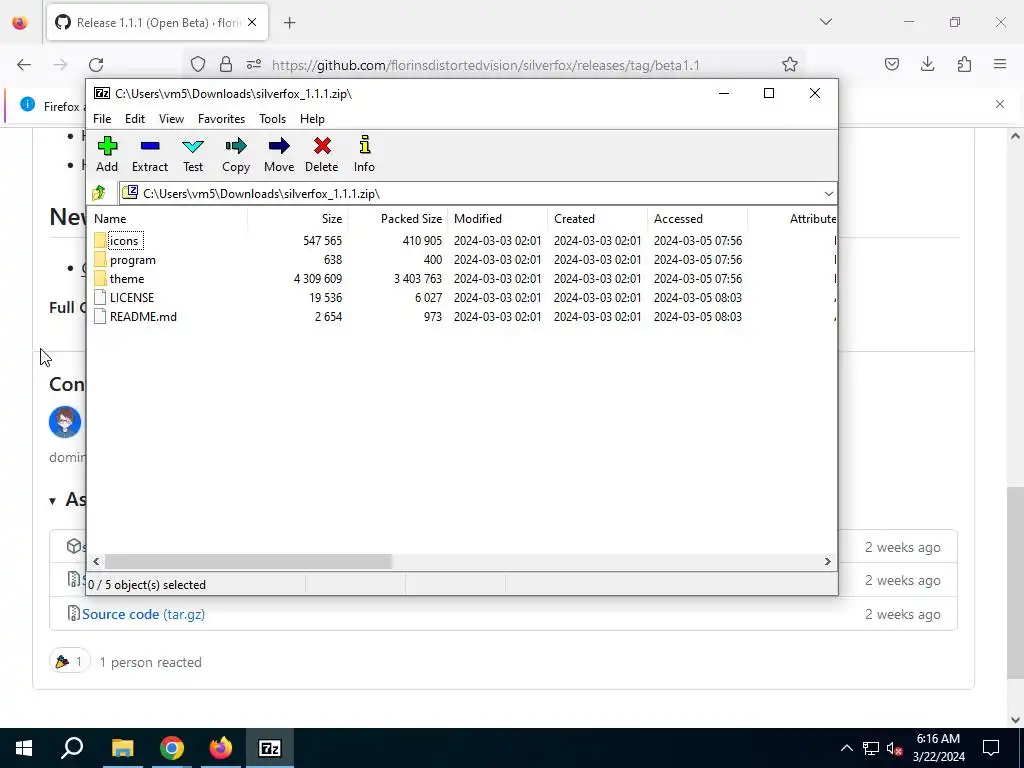The height and width of the screenshot is (768, 1024).
Task: Click the contributor avatar image
Action: click(65, 422)
